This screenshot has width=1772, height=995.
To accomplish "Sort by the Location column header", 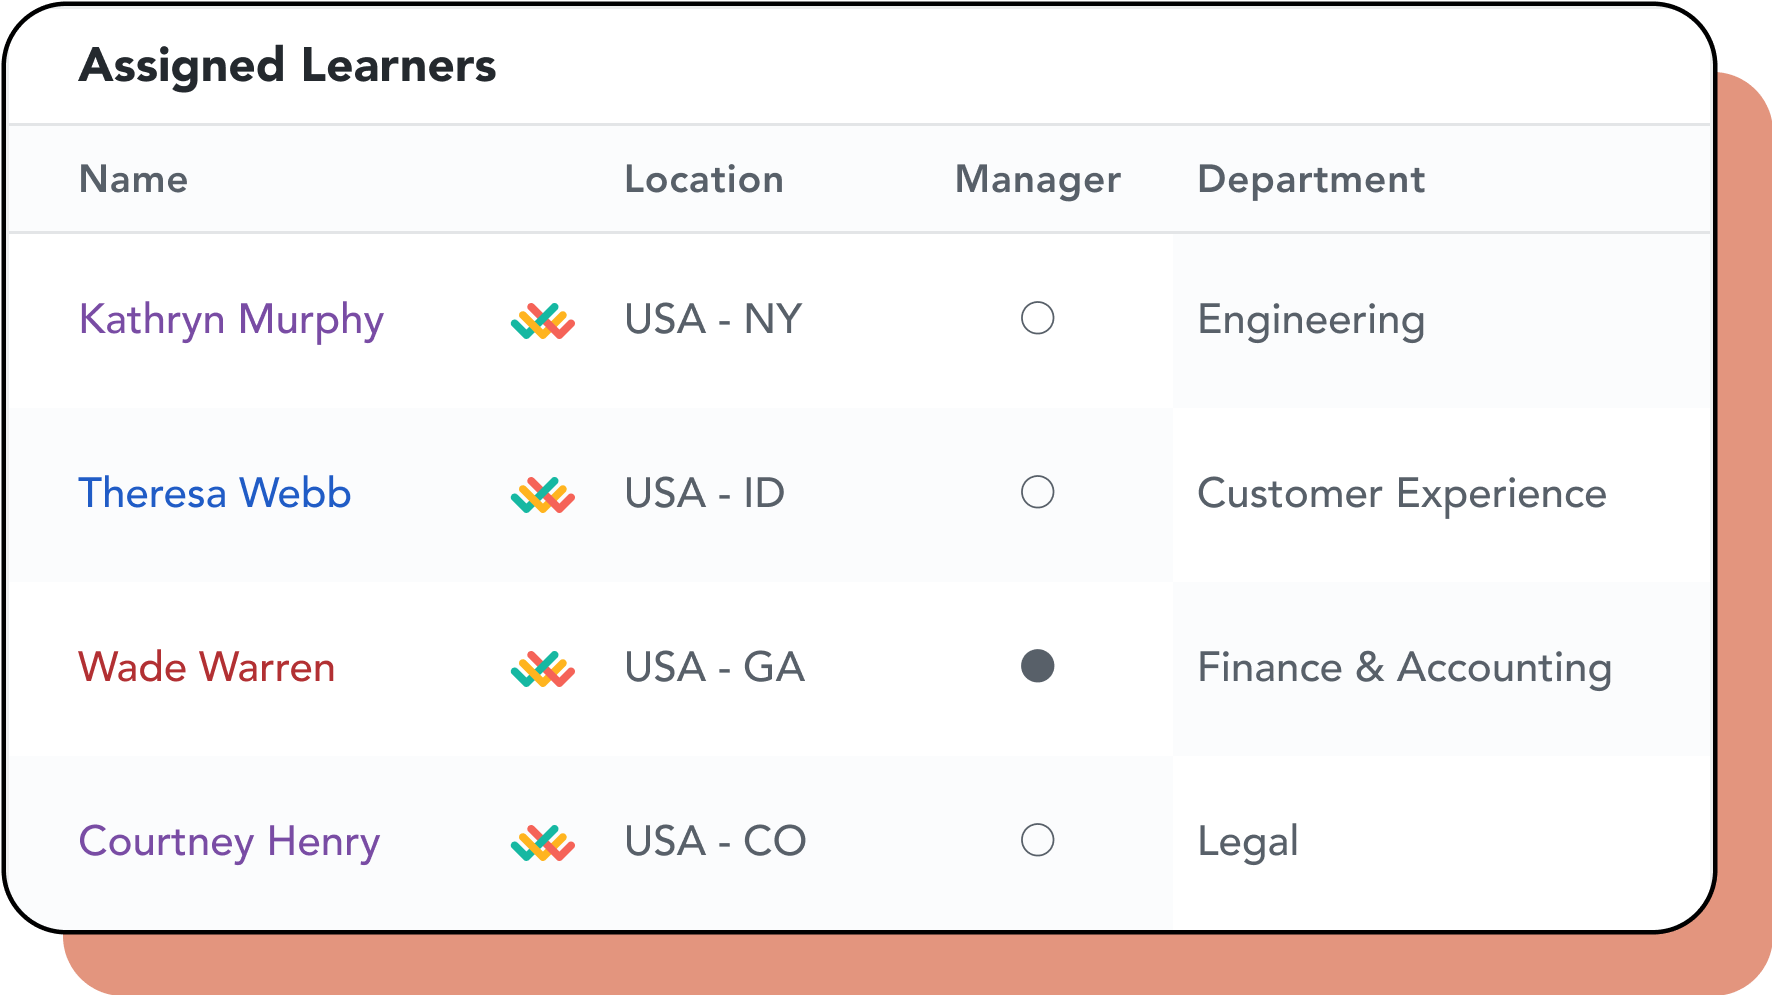I will click(704, 179).
